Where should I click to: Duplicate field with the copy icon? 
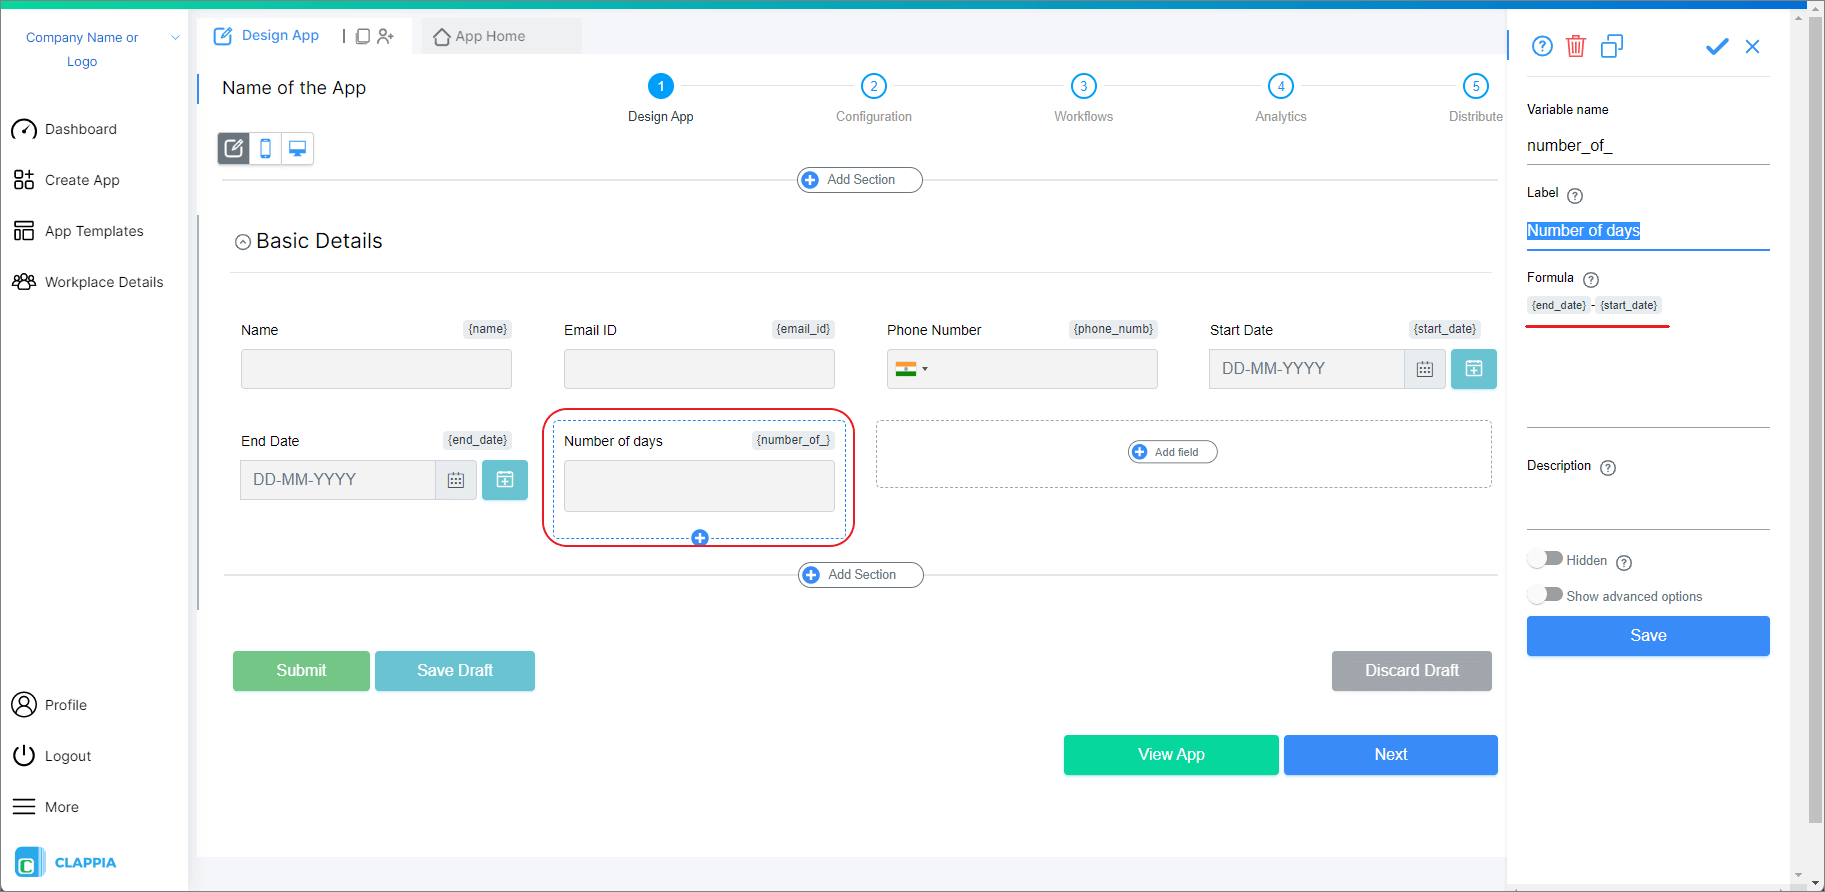point(1611,46)
